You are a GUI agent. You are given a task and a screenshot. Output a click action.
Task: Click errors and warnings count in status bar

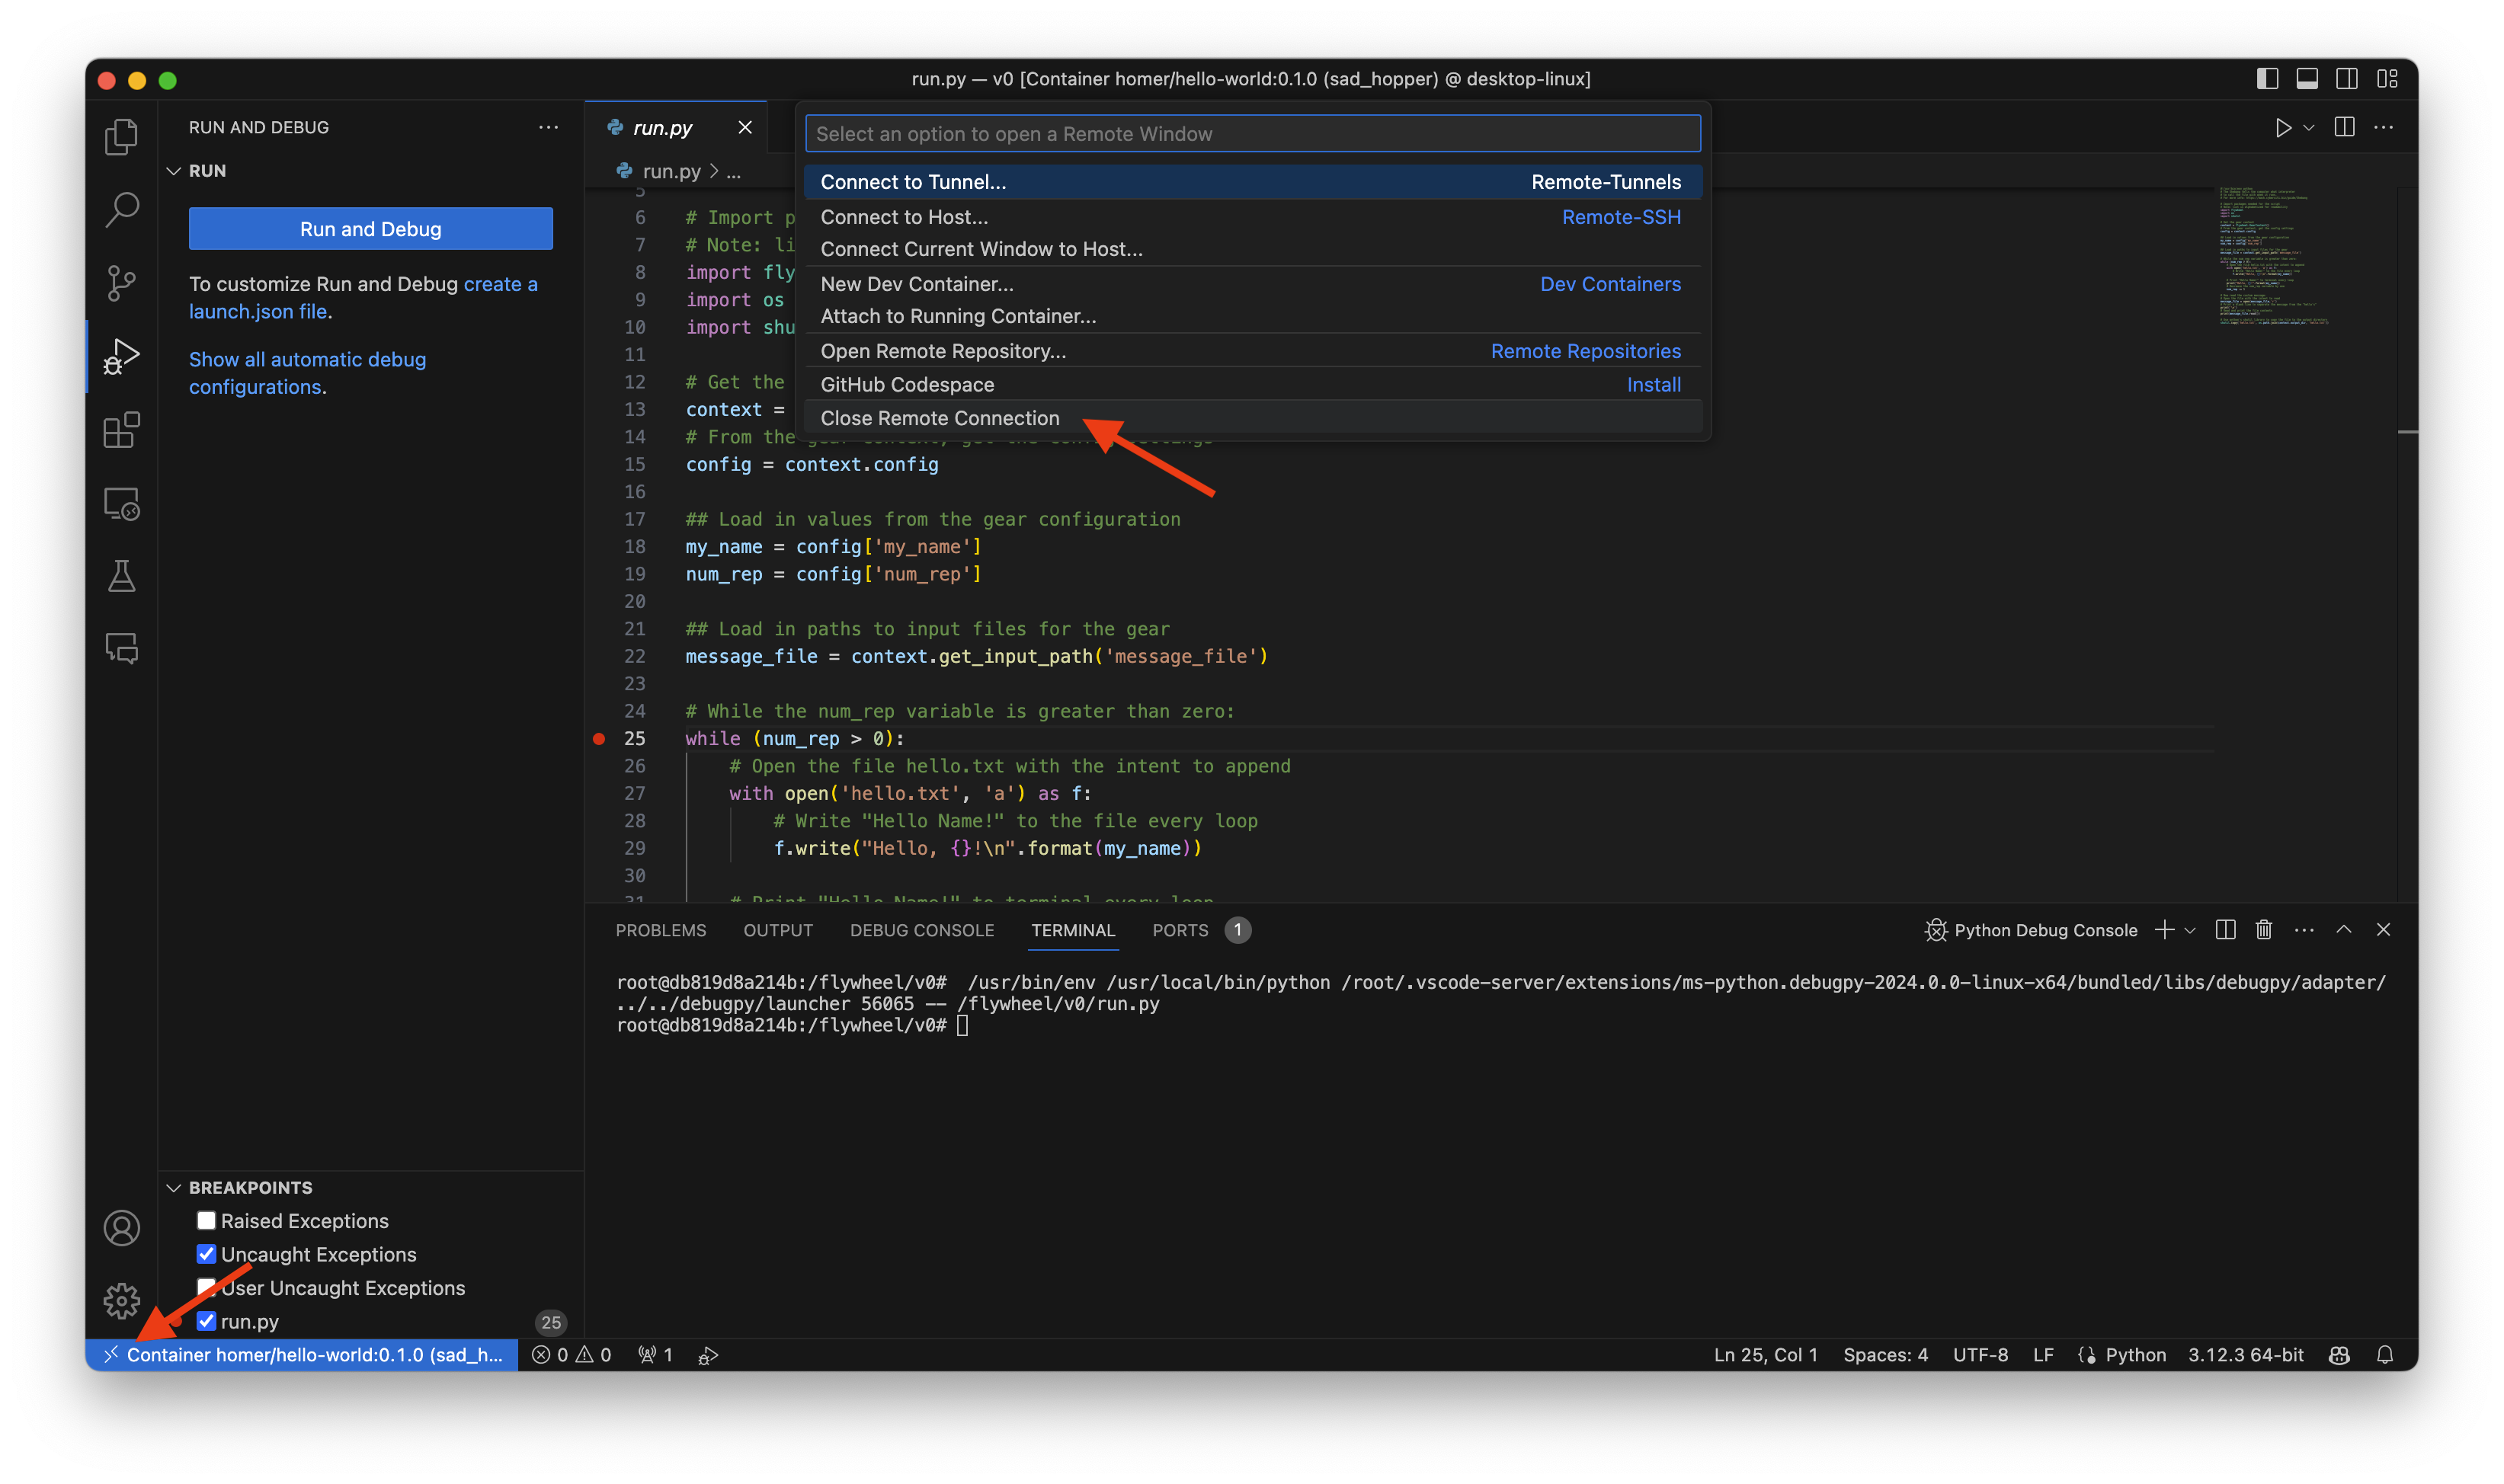click(x=571, y=1355)
